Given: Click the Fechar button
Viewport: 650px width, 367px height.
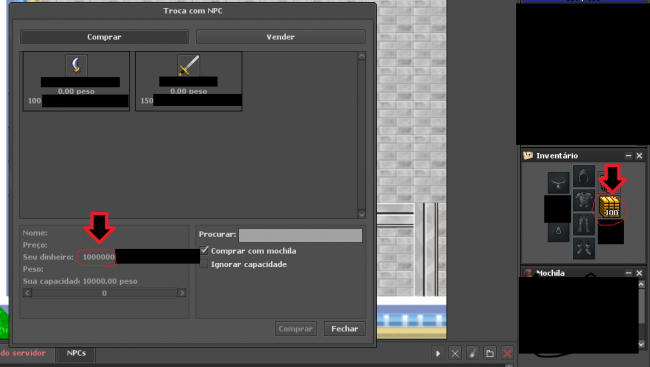Looking at the screenshot, I should pyautogui.click(x=344, y=328).
